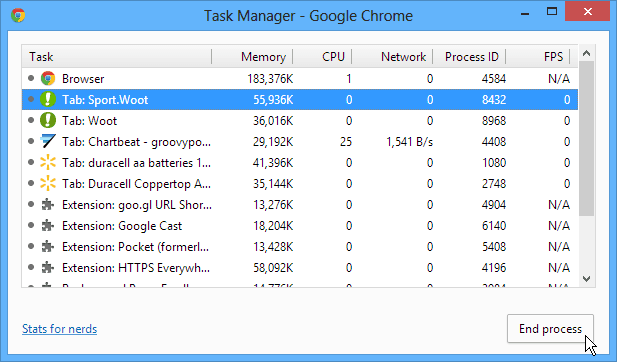Select the Browser task row
The image size is (617, 362).
click(x=300, y=78)
